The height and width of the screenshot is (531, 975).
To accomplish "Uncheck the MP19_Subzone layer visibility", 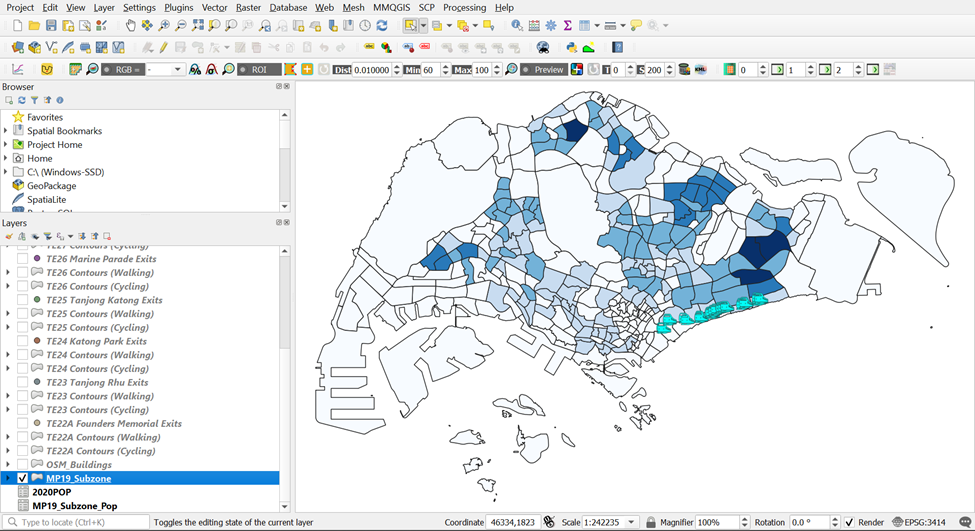I will click(22, 479).
